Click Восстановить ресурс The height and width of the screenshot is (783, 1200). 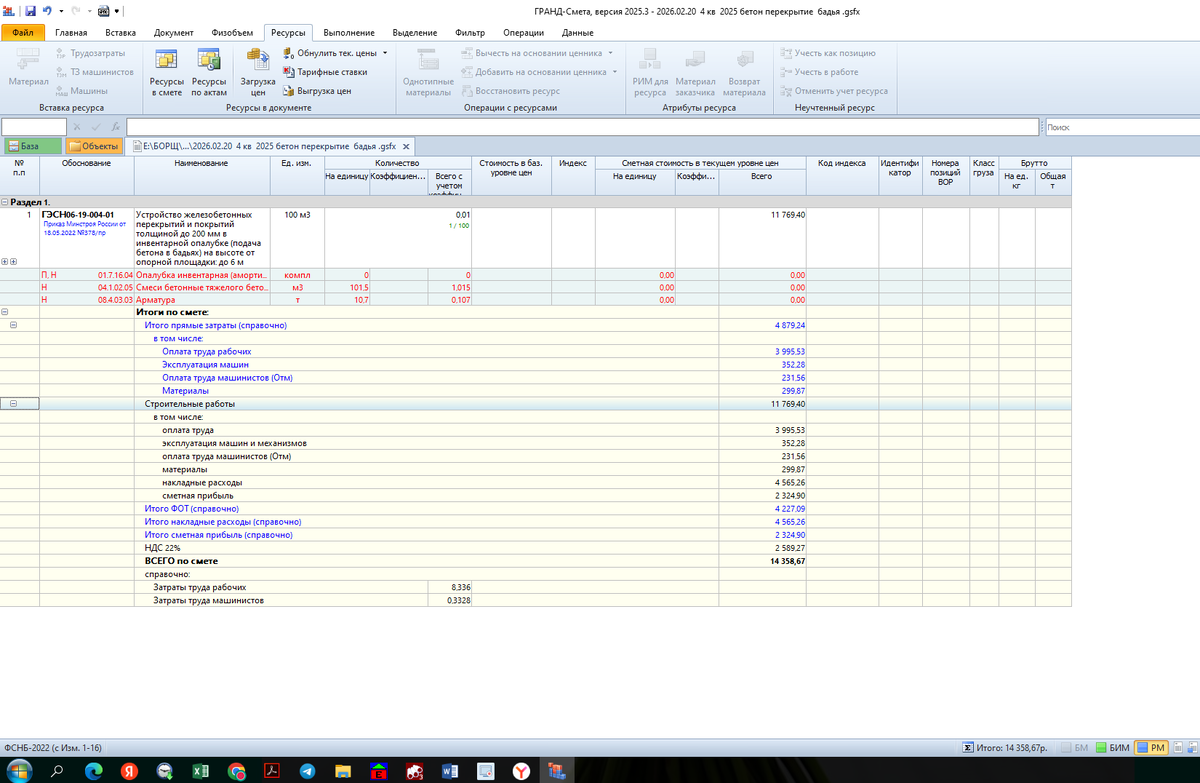click(510, 91)
